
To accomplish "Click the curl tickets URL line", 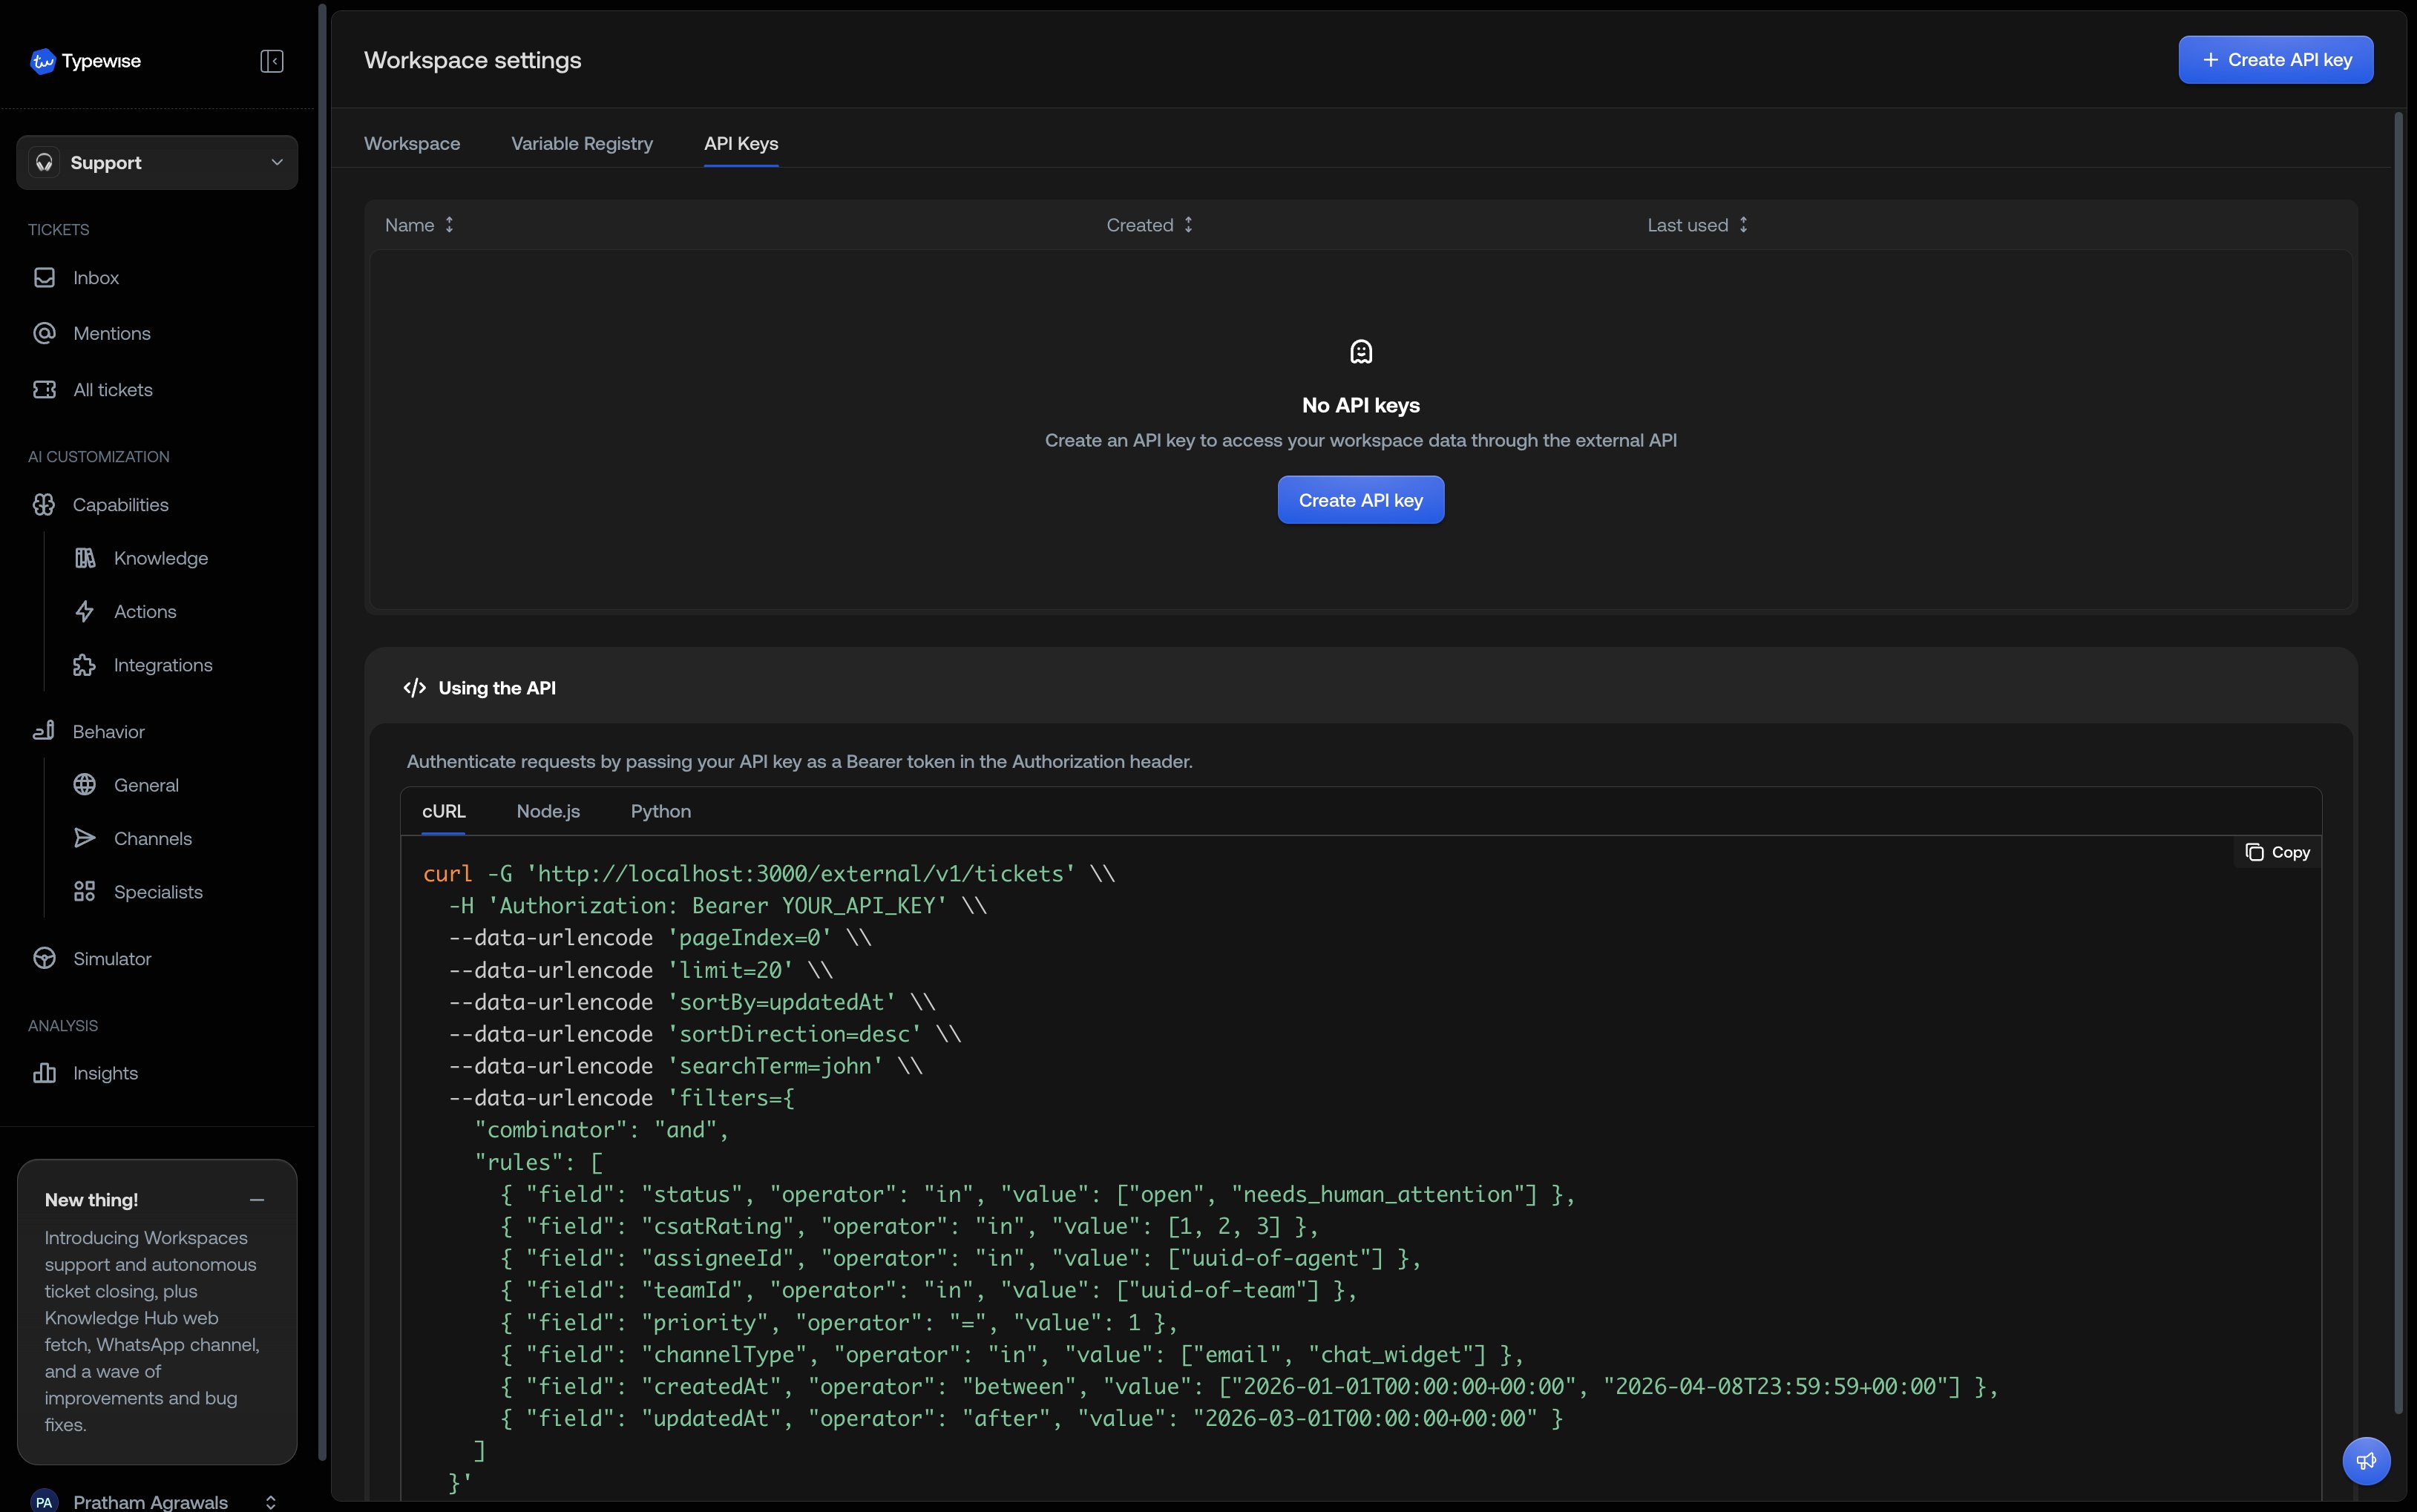I will [x=769, y=873].
